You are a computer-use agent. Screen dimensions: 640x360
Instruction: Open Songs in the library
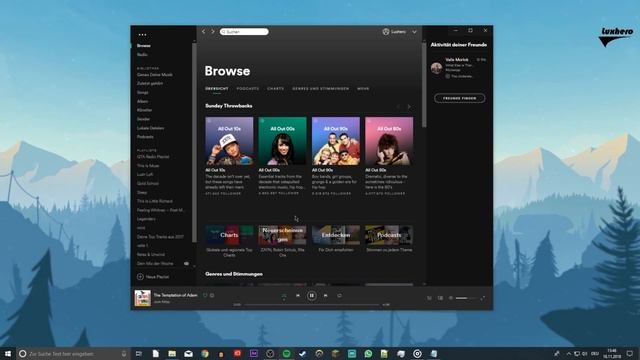[142, 92]
